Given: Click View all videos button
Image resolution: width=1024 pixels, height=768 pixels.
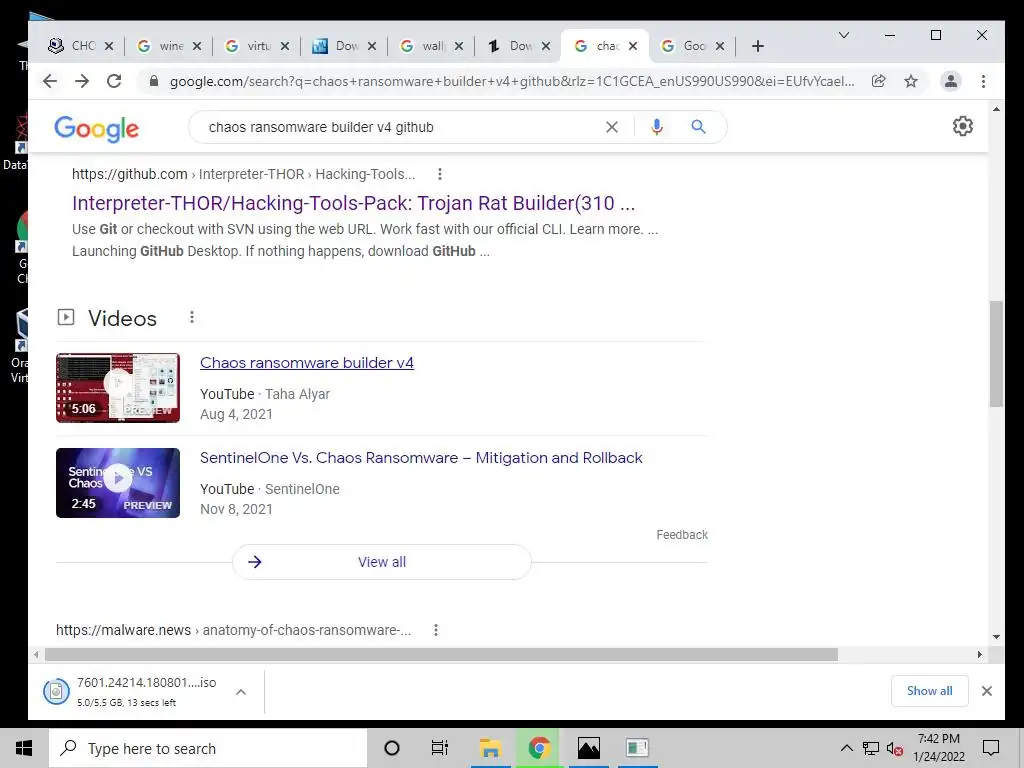Looking at the screenshot, I should tap(382, 562).
